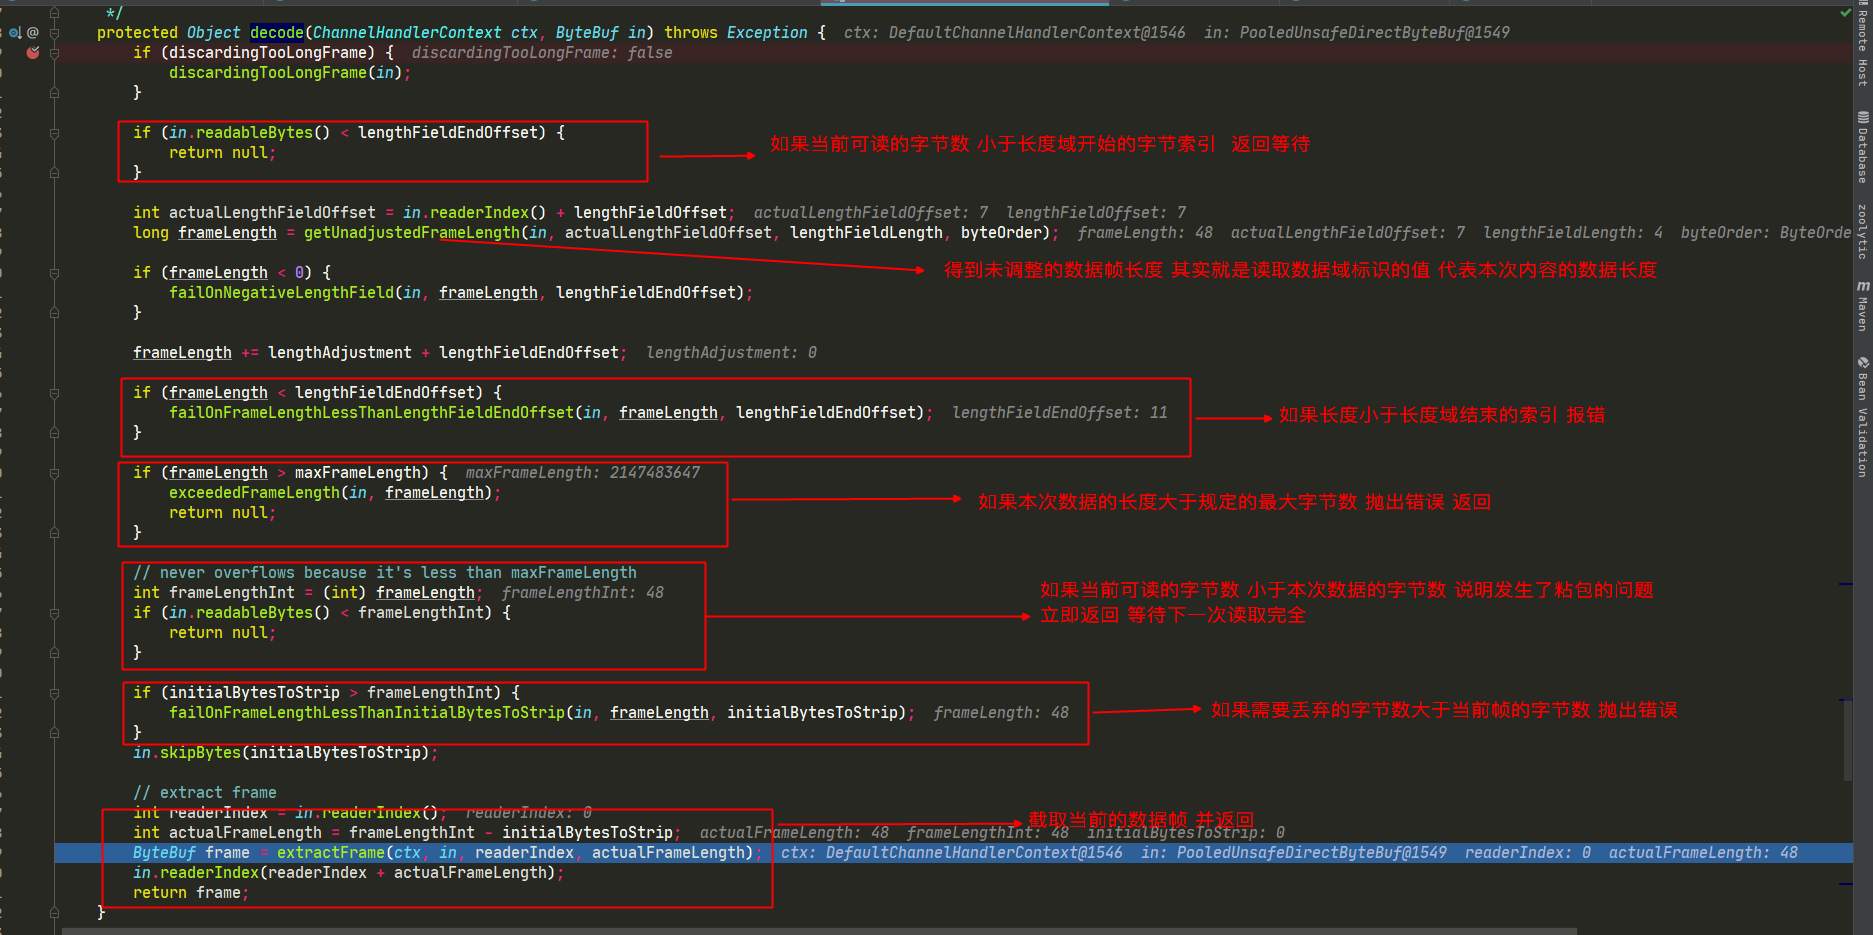Screen dimensions: 1873x935
Task: Click the 'lengthAdjustment: 0' inline debug value
Action: 732,353
